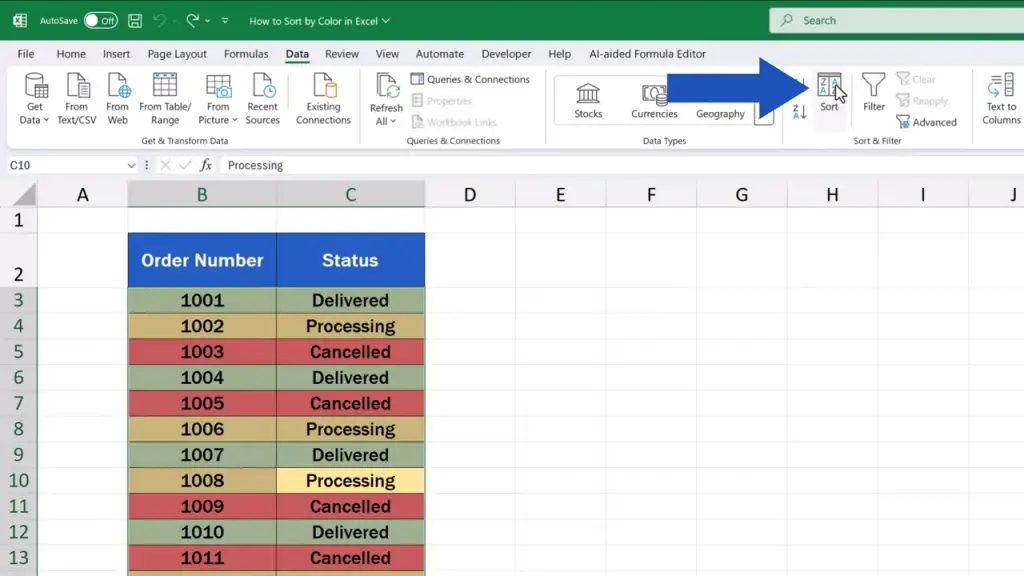This screenshot has width=1024, height=576.
Task: Switch to the Formulas tab
Action: [x=246, y=54]
